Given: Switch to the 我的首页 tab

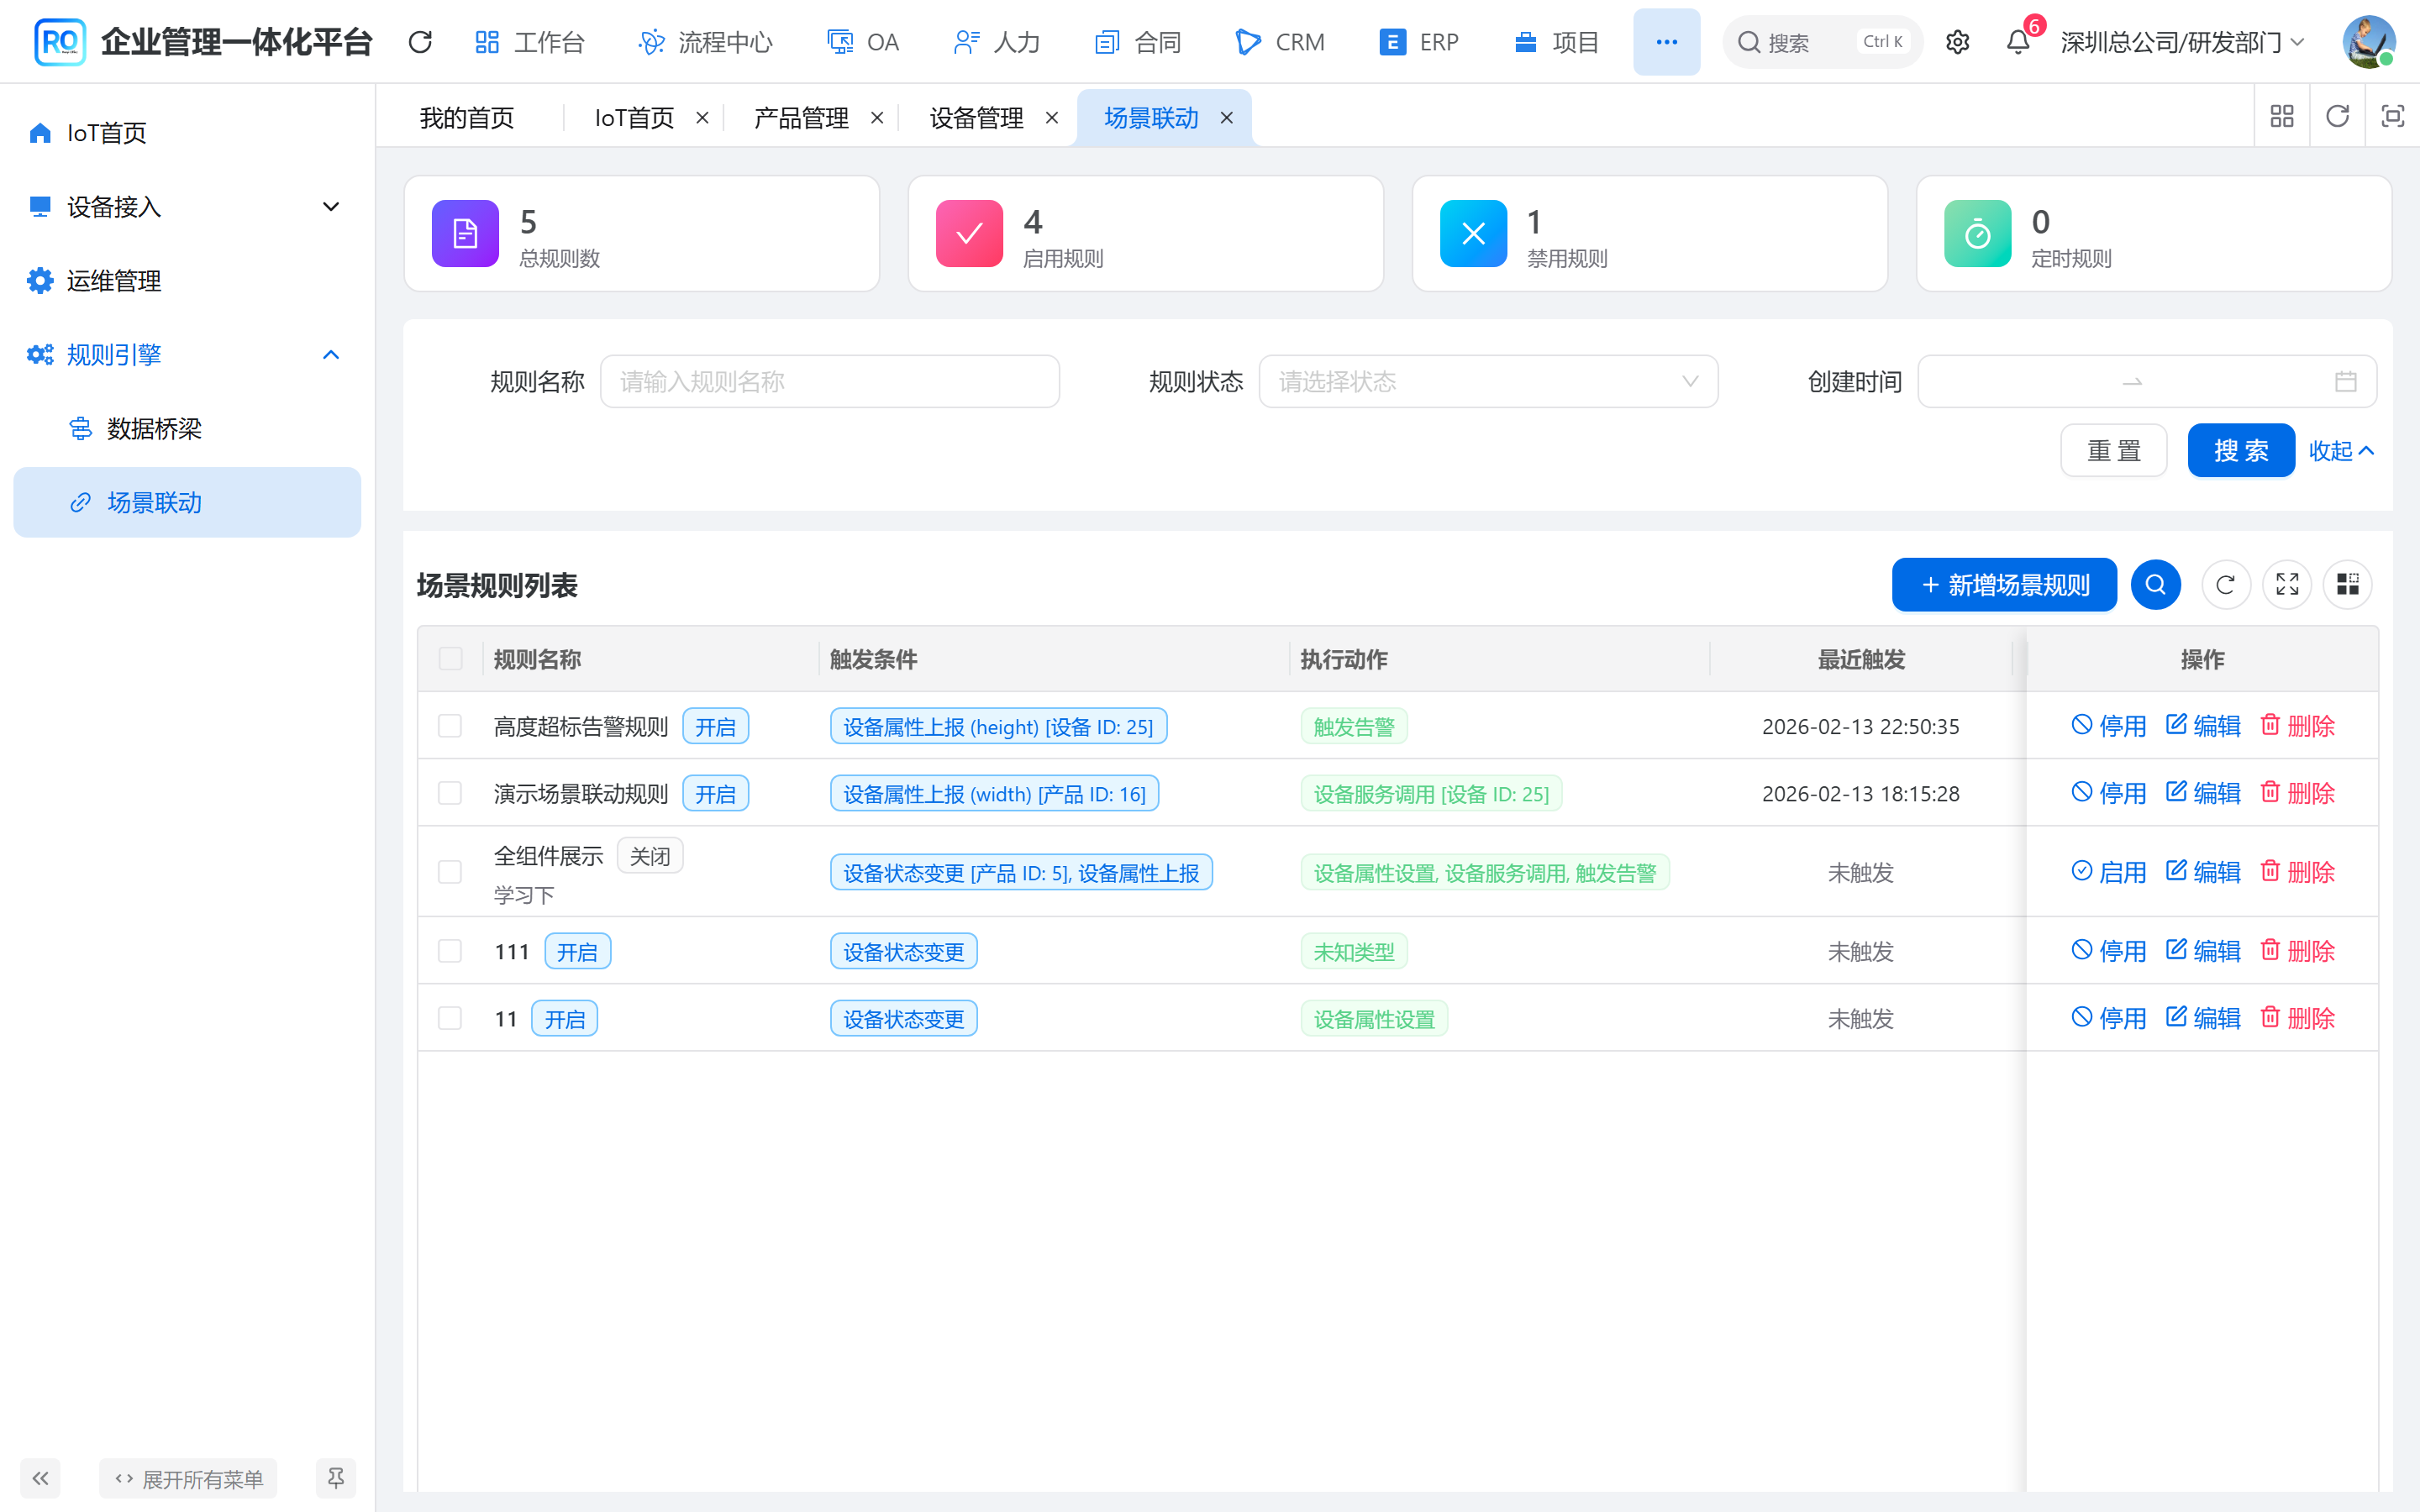Looking at the screenshot, I should (466, 118).
